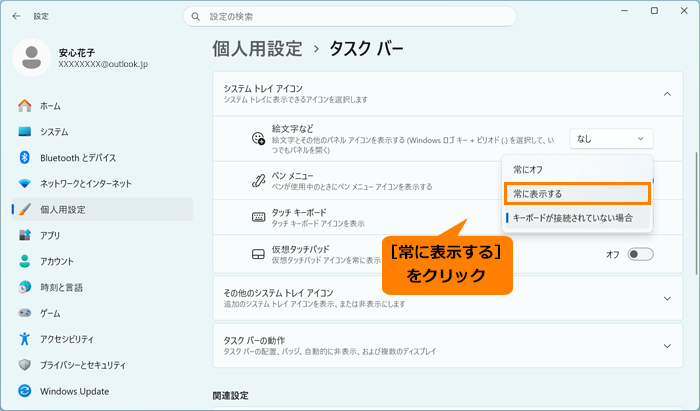Click the タスク バー breadcrumb title
This screenshot has height=411, width=700.
366,49
